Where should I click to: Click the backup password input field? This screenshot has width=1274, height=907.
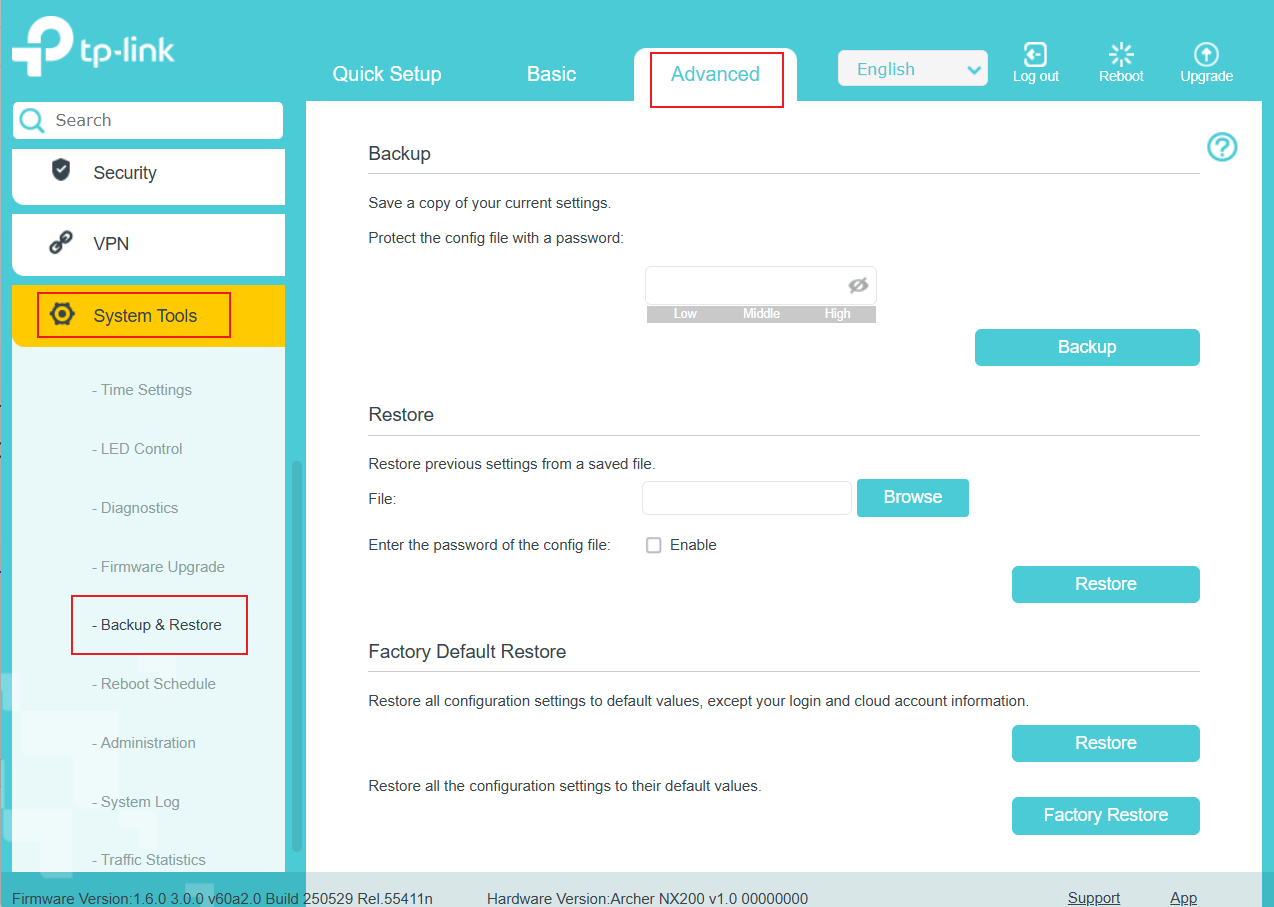click(x=761, y=285)
